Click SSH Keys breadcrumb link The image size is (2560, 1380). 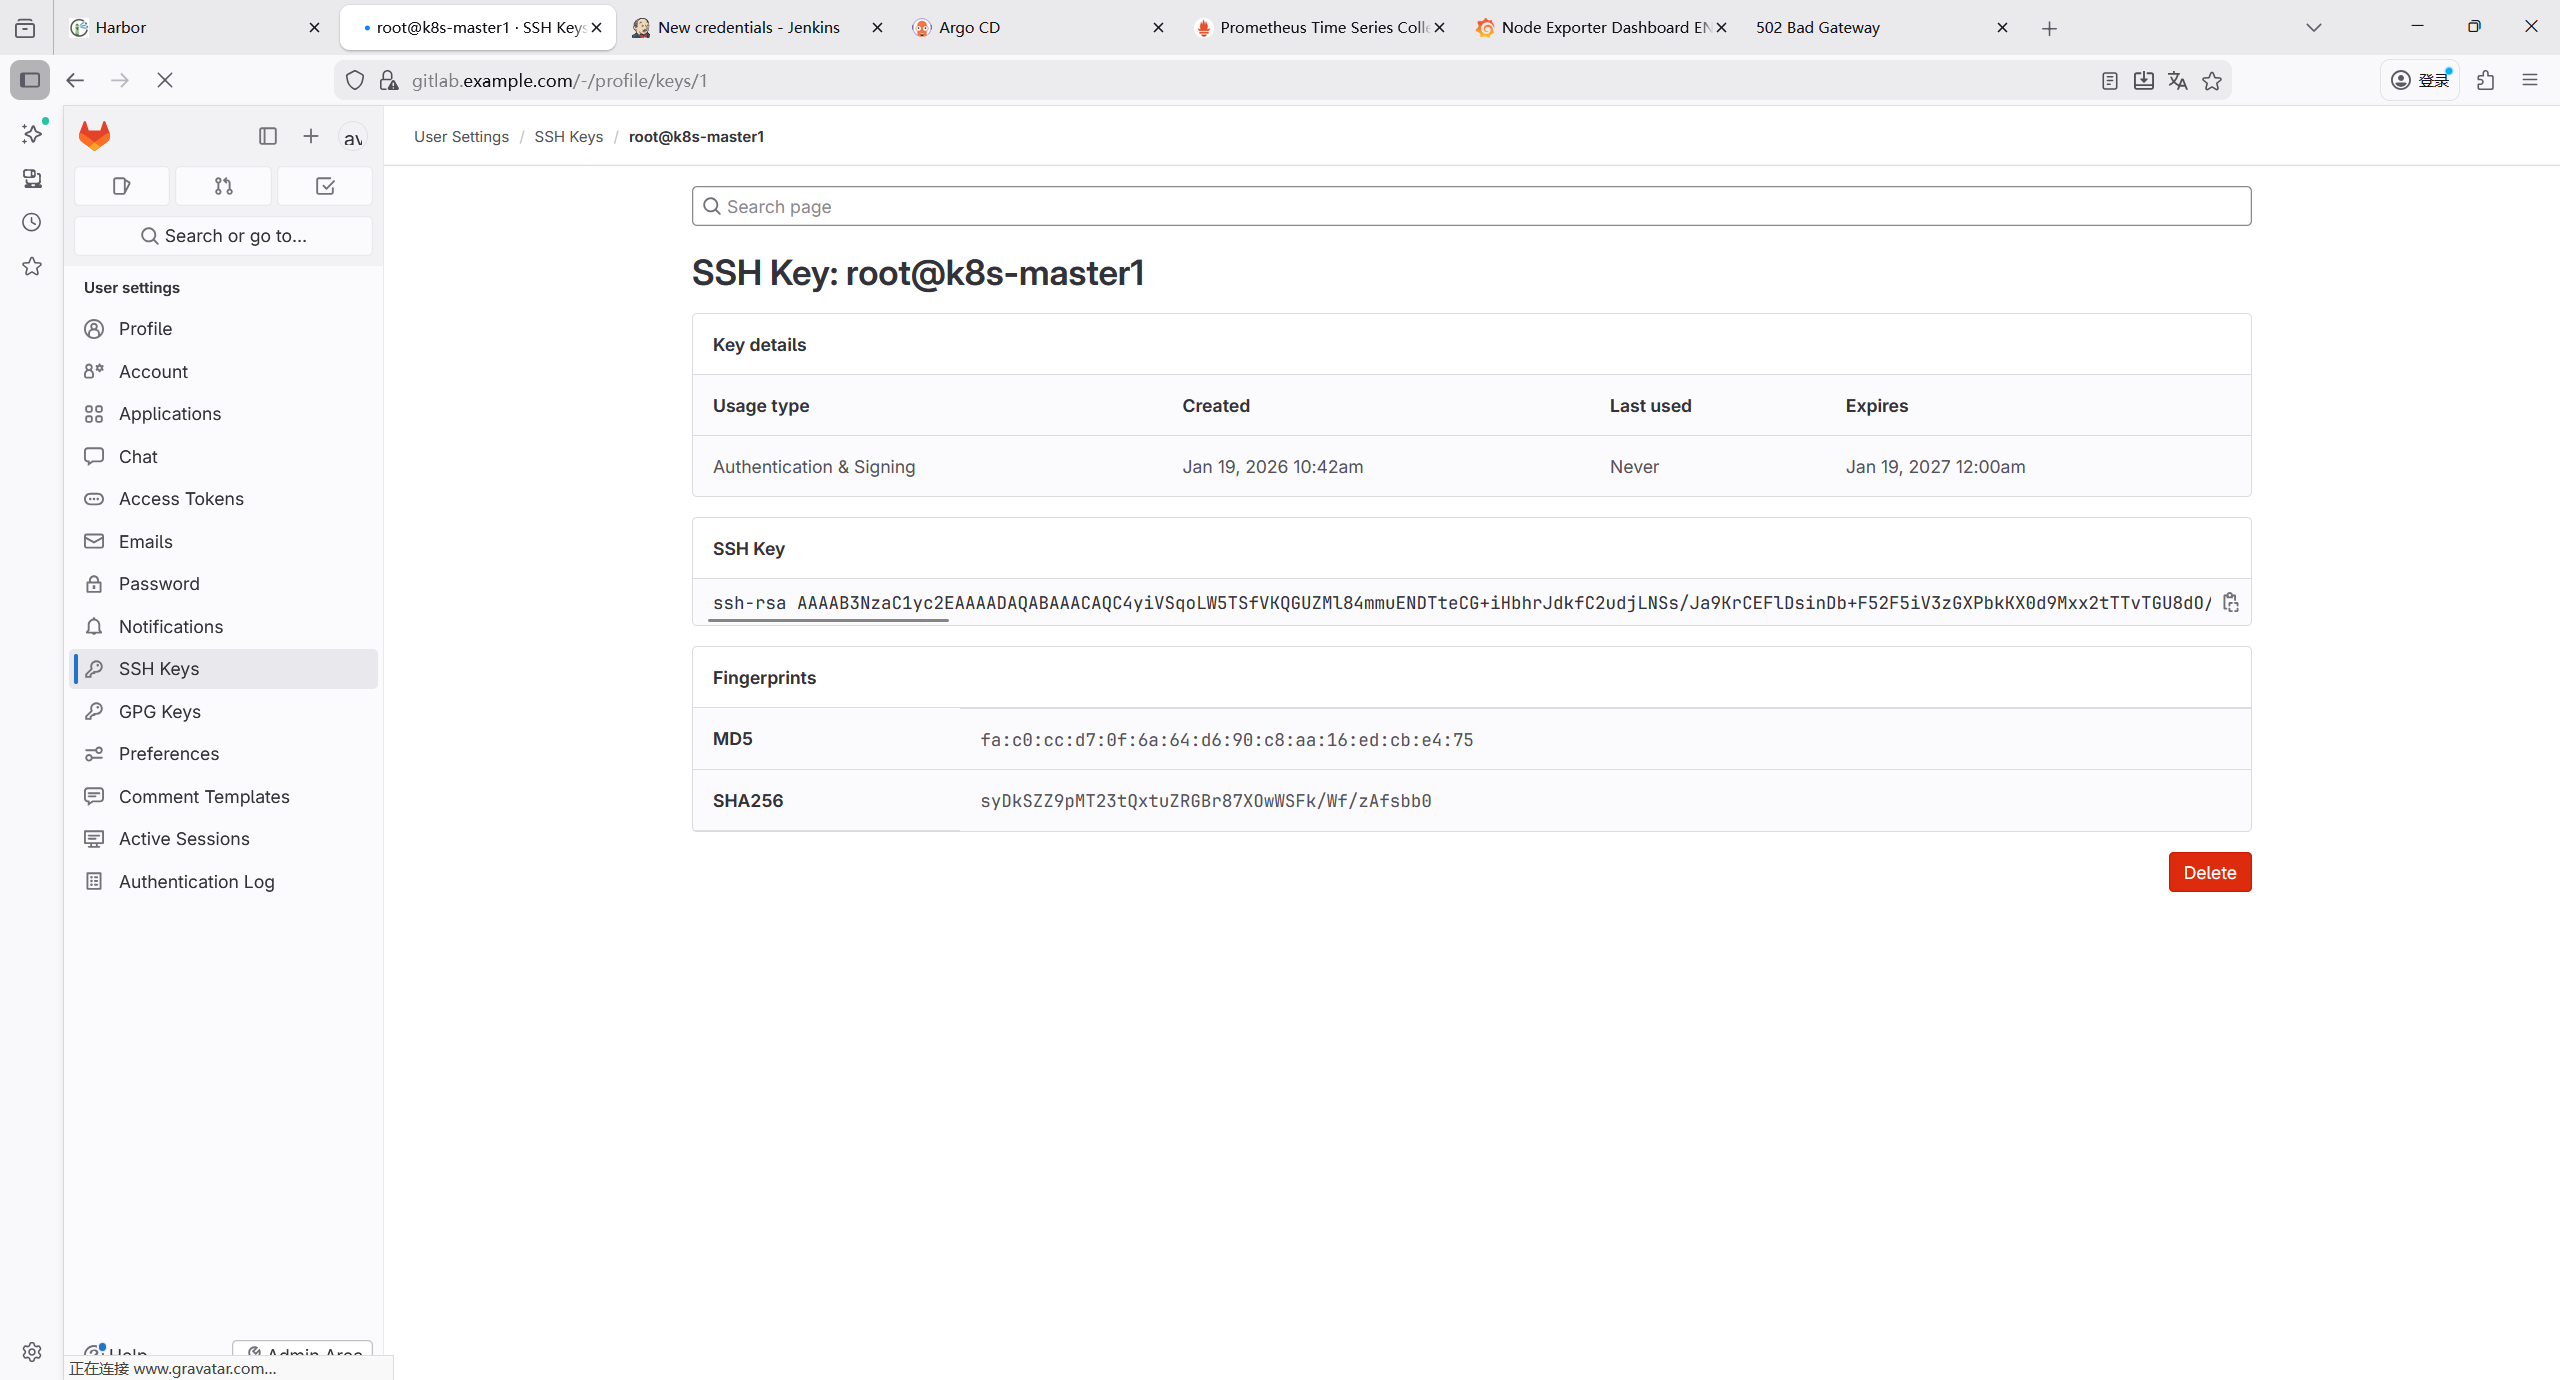click(568, 136)
